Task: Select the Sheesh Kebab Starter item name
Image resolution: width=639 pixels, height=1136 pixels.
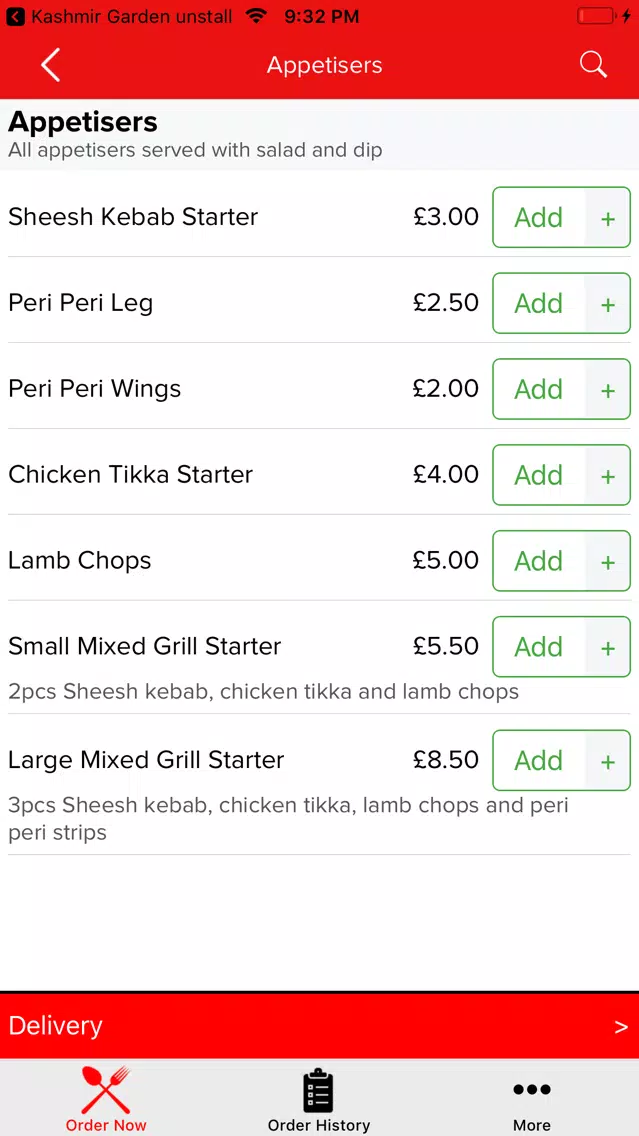Action: point(133,217)
